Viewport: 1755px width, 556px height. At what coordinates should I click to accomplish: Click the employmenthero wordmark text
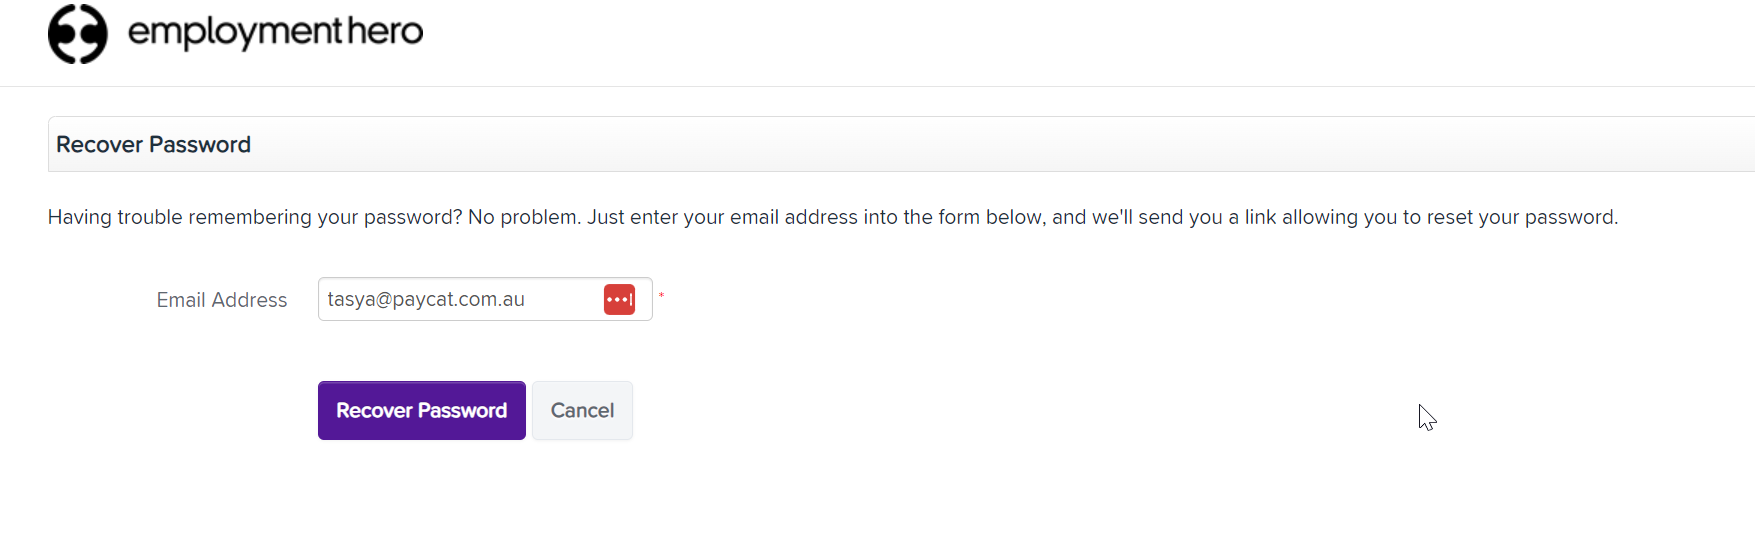coord(275,33)
